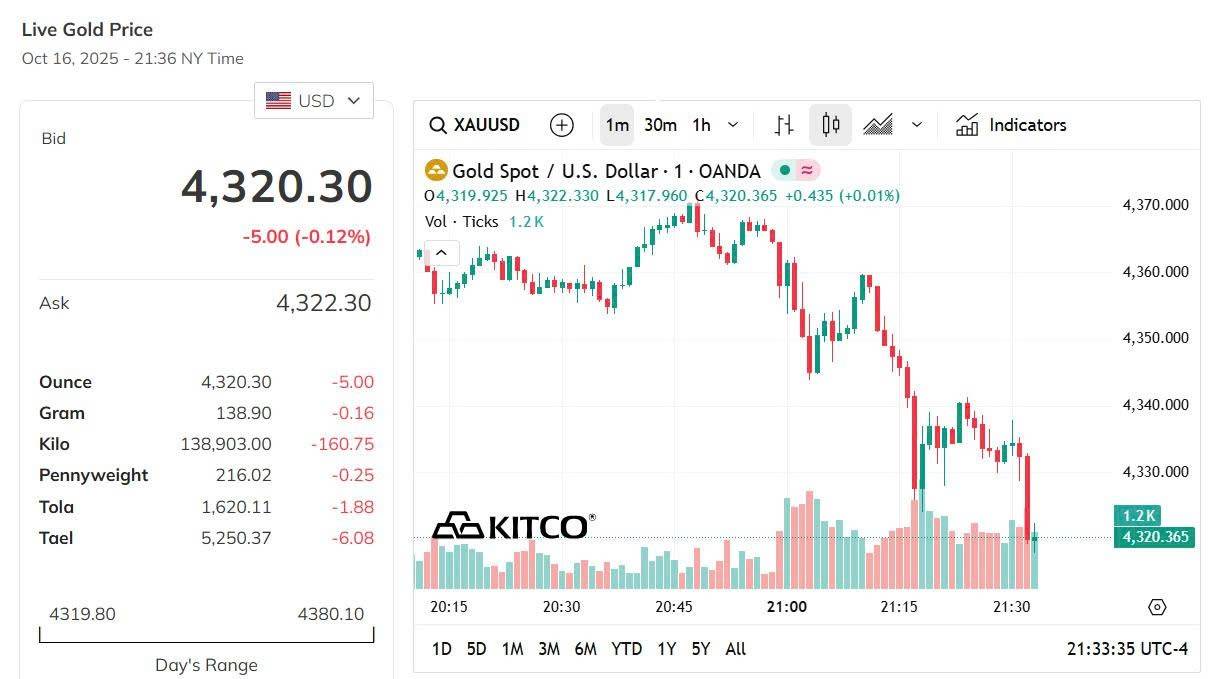The image size is (1209, 679).
Task: Select the 1D date range button
Action: [x=442, y=648]
